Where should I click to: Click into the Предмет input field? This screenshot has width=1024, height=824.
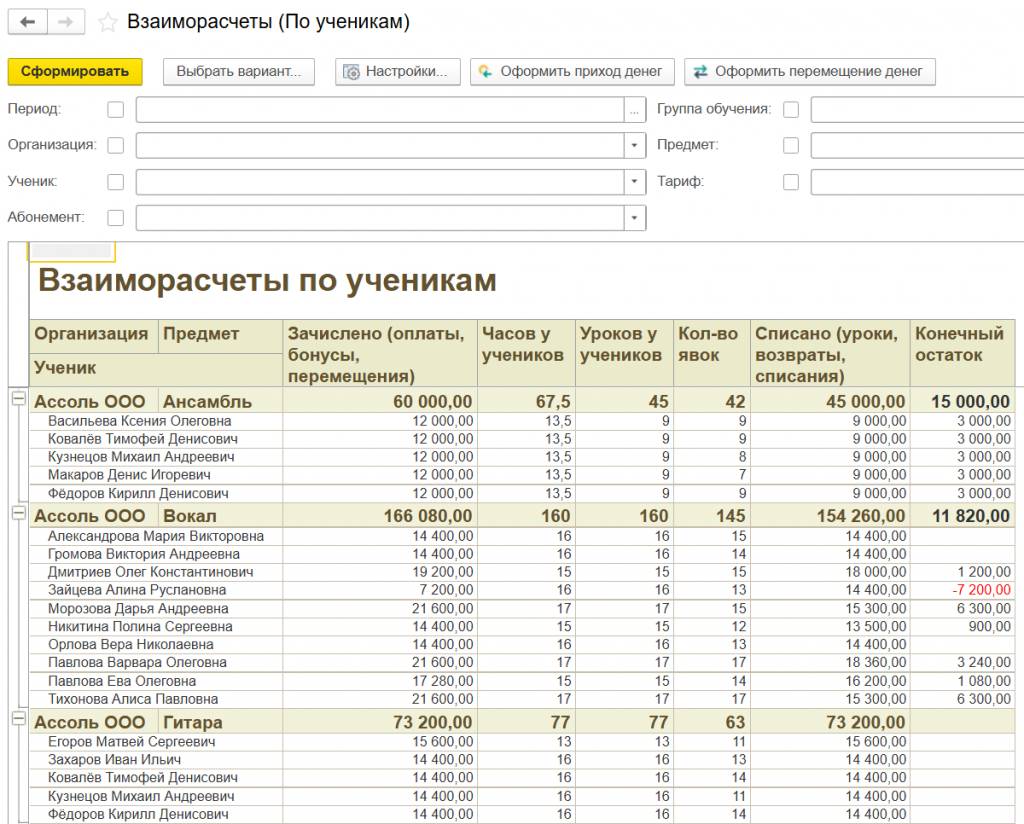tap(917, 146)
